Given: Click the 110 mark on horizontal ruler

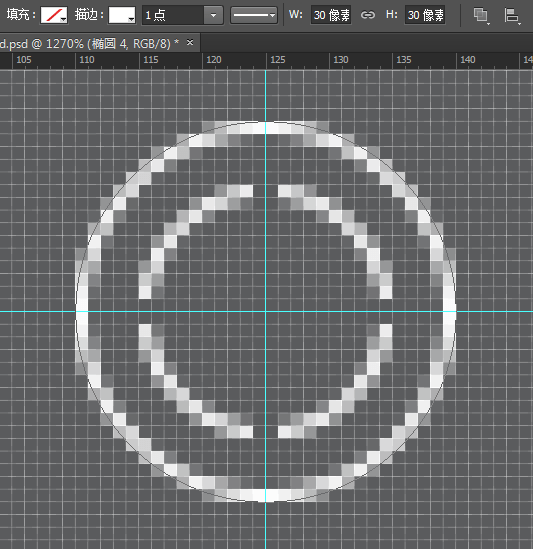Looking at the screenshot, I should tap(86, 60).
